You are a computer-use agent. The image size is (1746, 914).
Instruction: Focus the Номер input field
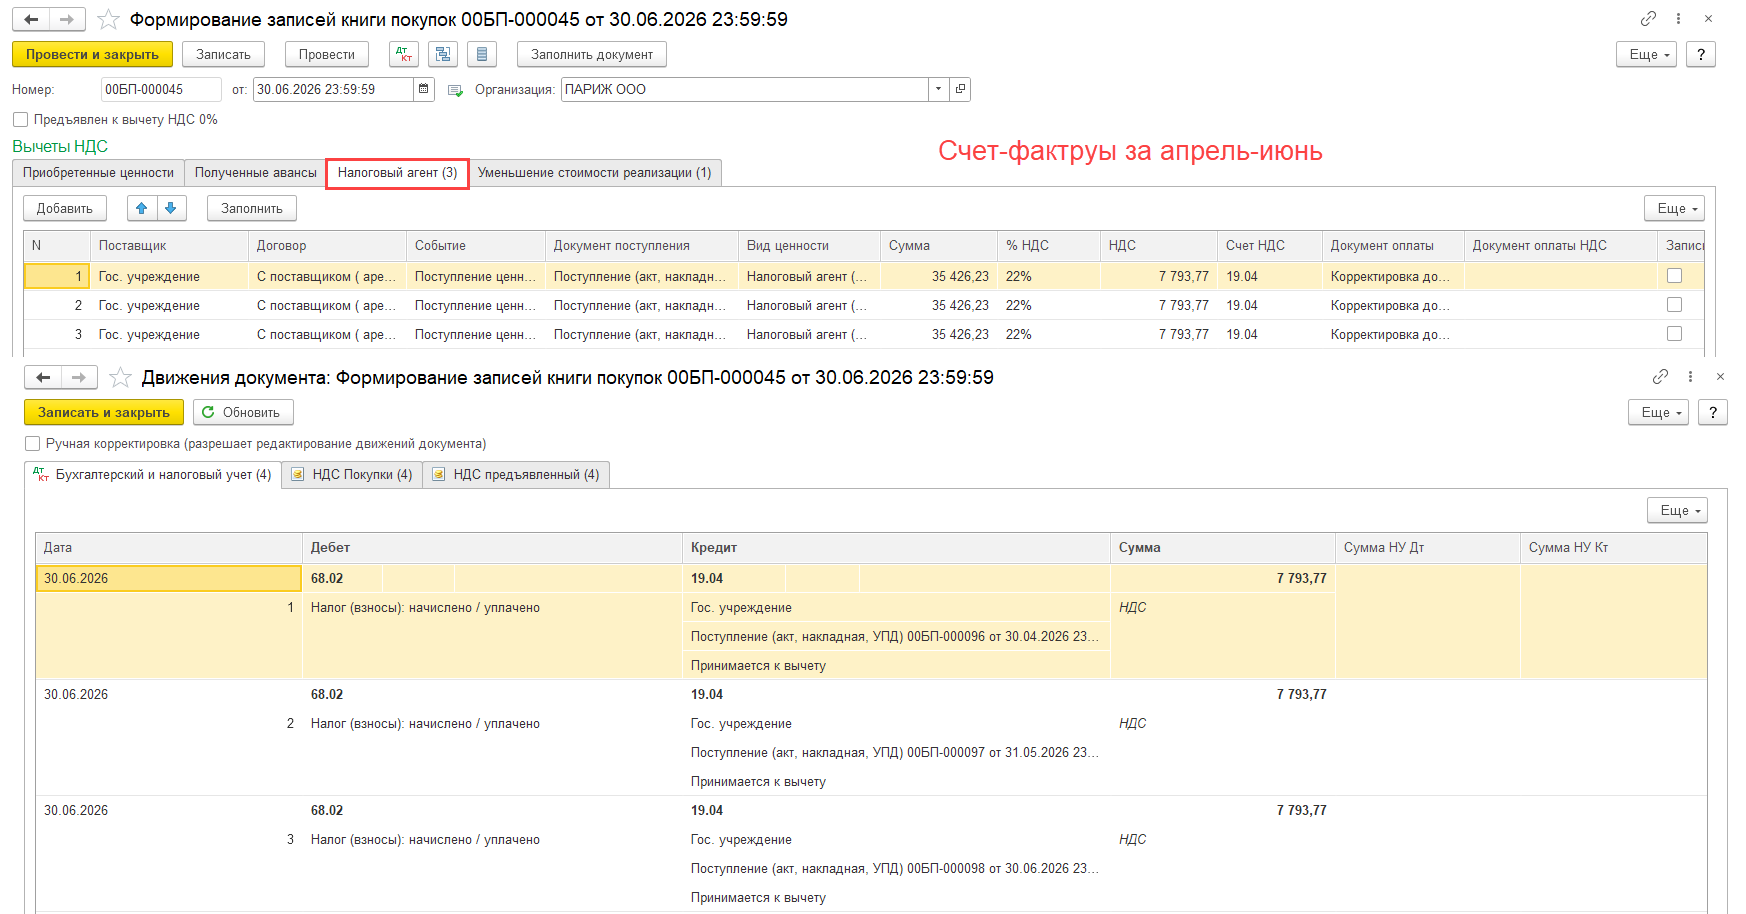pos(161,89)
